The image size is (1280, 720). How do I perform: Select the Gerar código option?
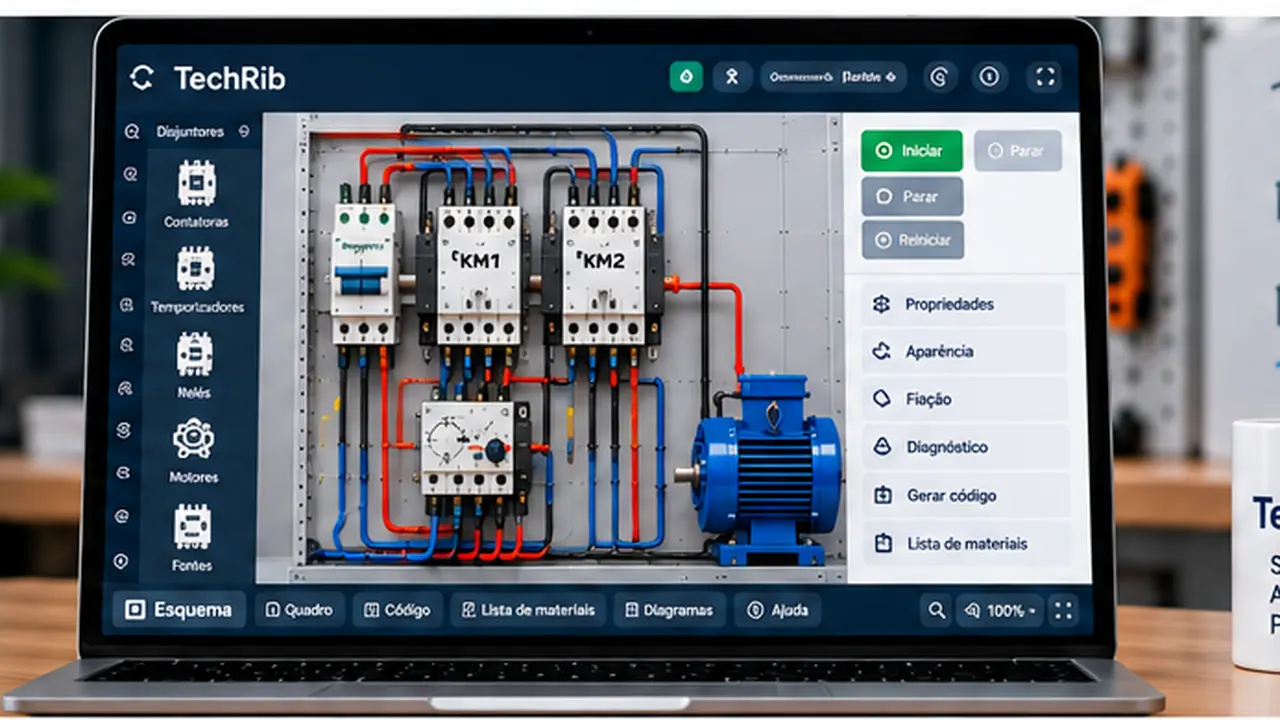click(x=964, y=495)
